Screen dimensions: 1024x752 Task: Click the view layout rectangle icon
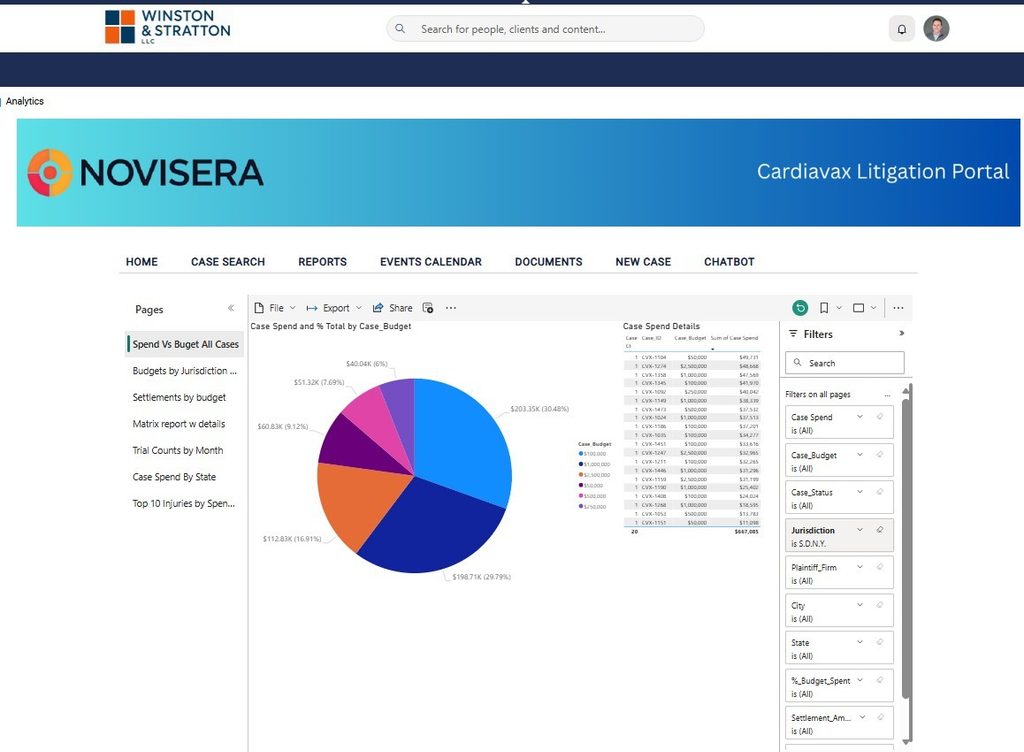click(859, 307)
